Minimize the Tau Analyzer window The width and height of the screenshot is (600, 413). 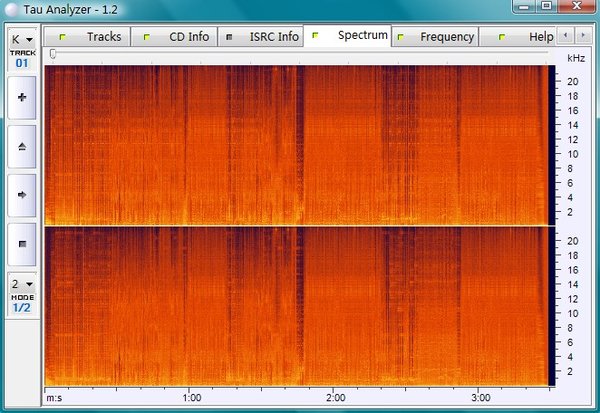click(x=525, y=7)
